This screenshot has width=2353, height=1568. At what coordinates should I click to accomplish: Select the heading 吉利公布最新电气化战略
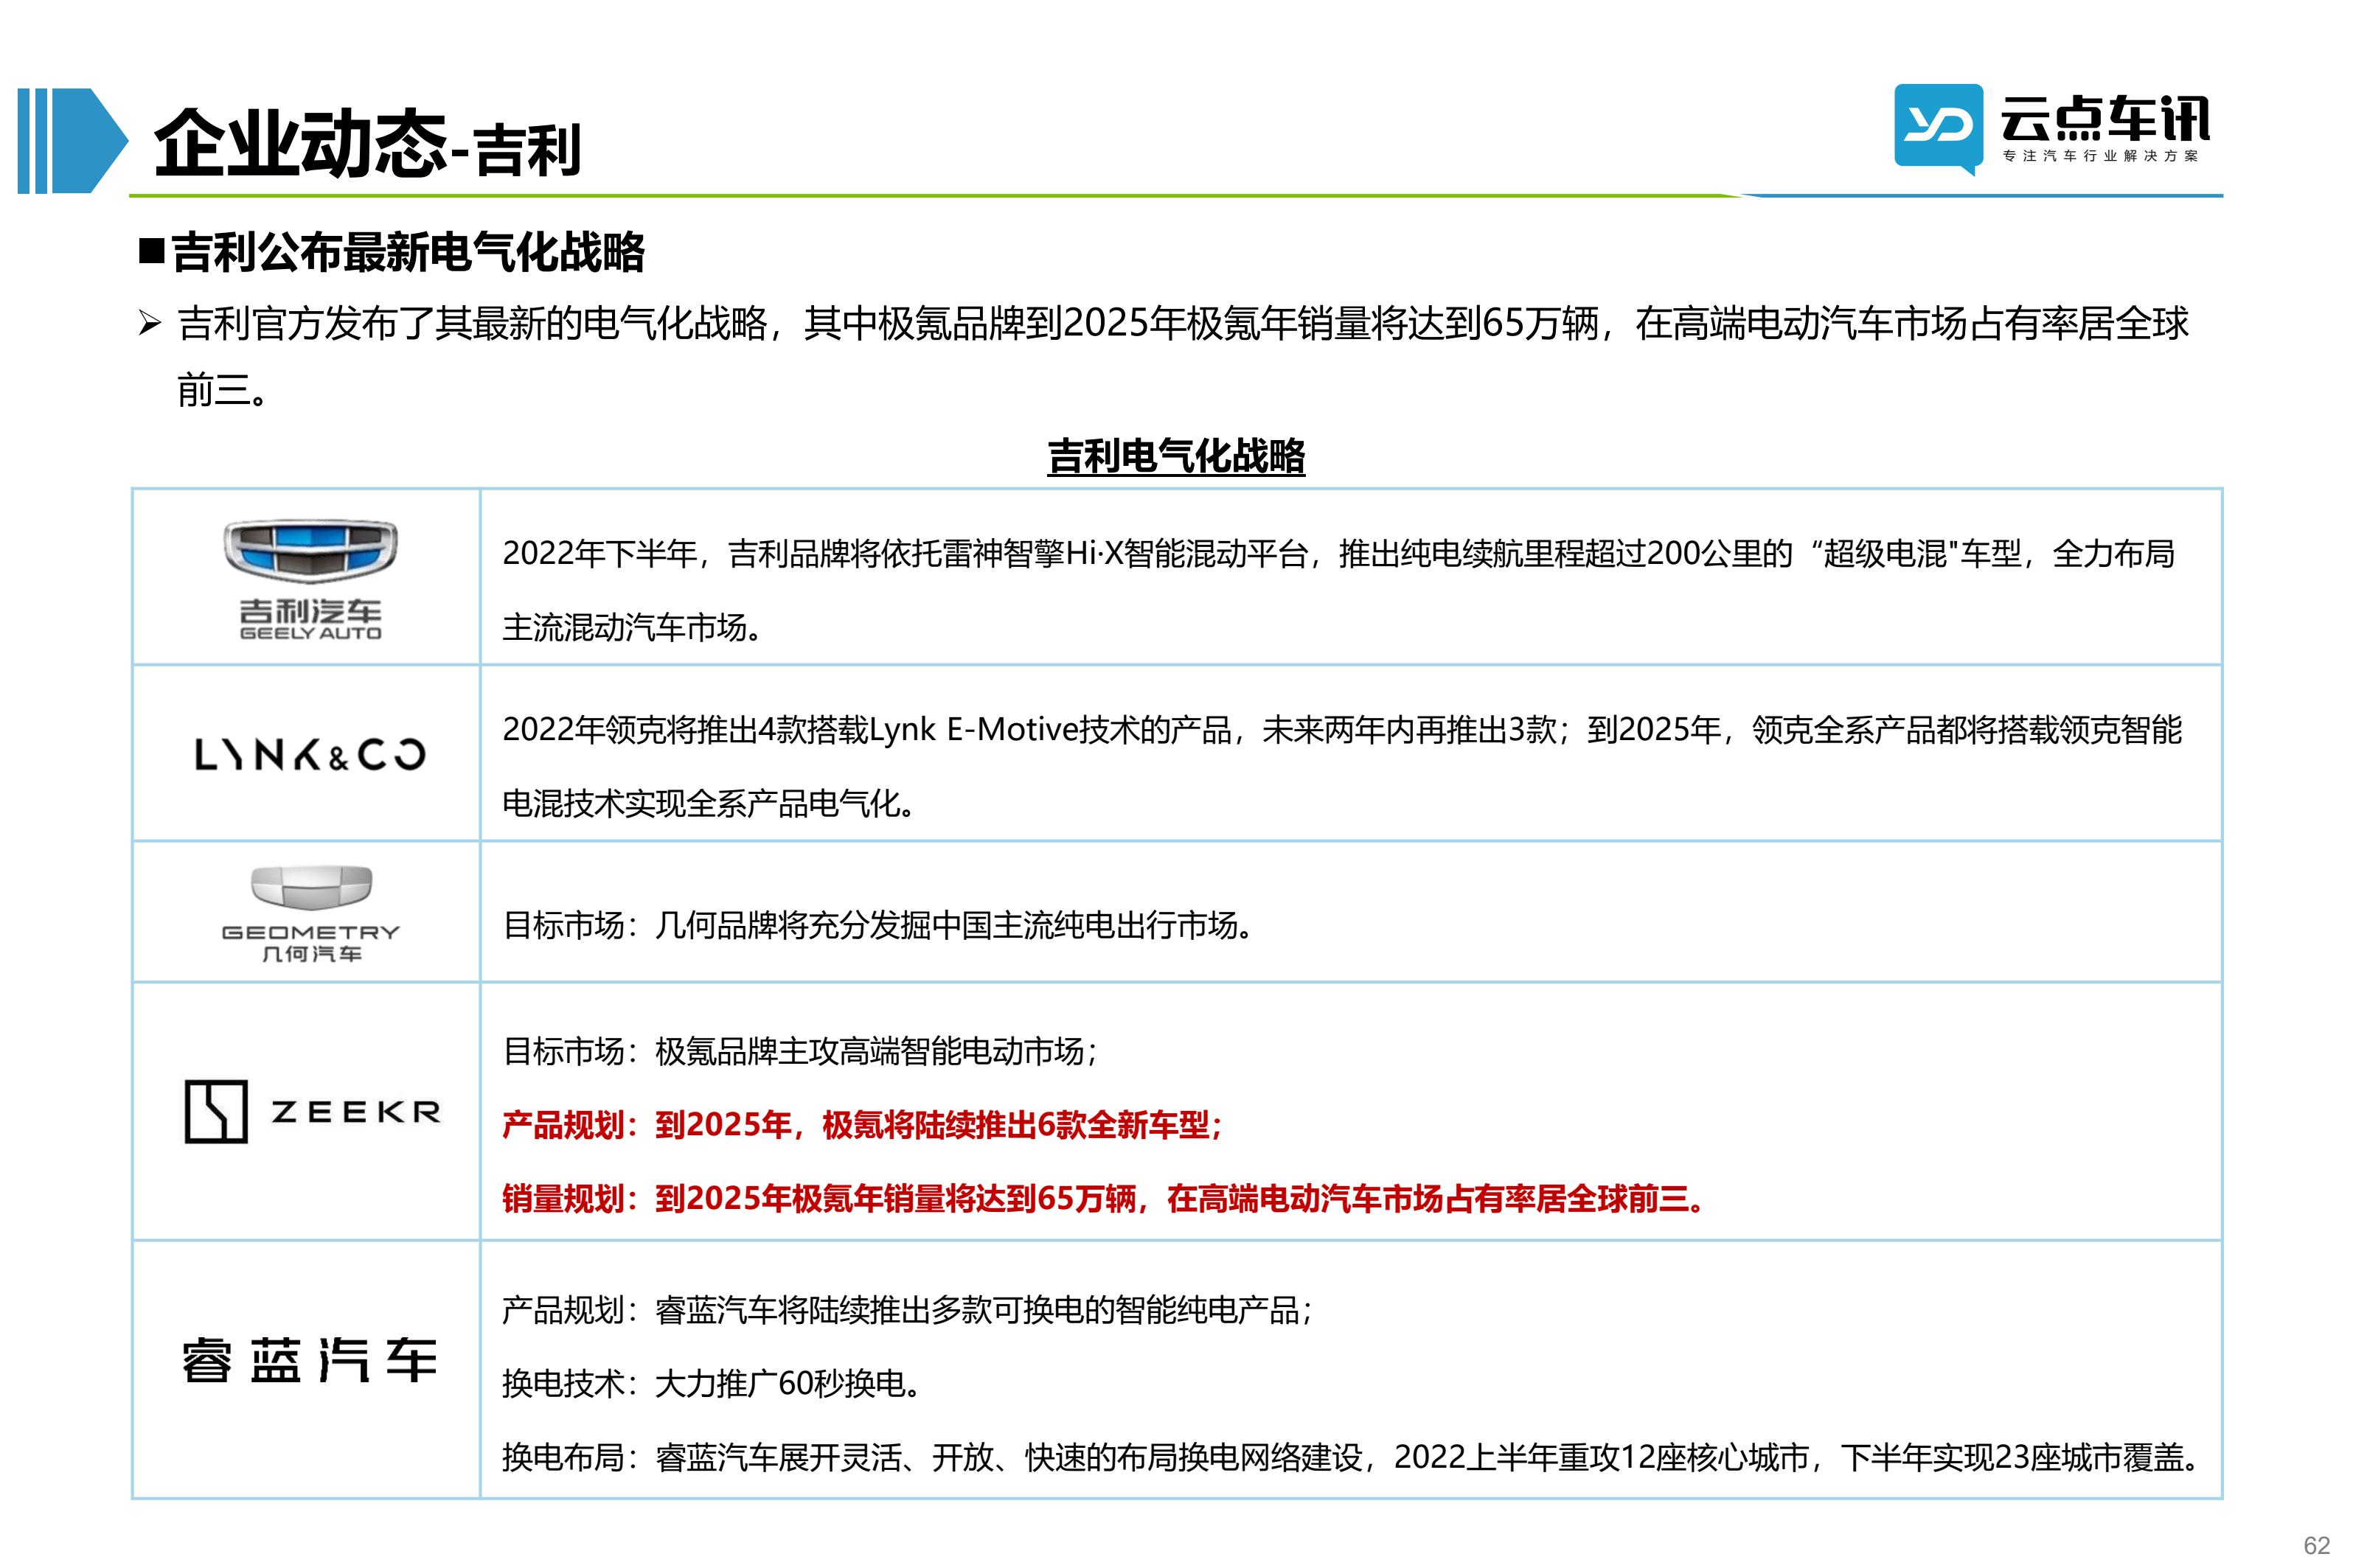tap(408, 252)
